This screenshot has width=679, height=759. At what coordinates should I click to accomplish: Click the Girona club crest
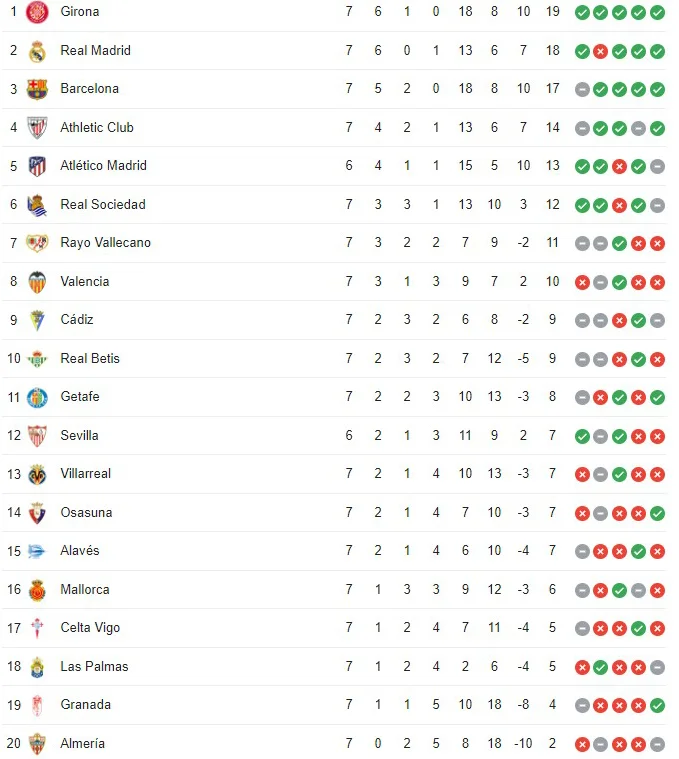click(x=37, y=12)
